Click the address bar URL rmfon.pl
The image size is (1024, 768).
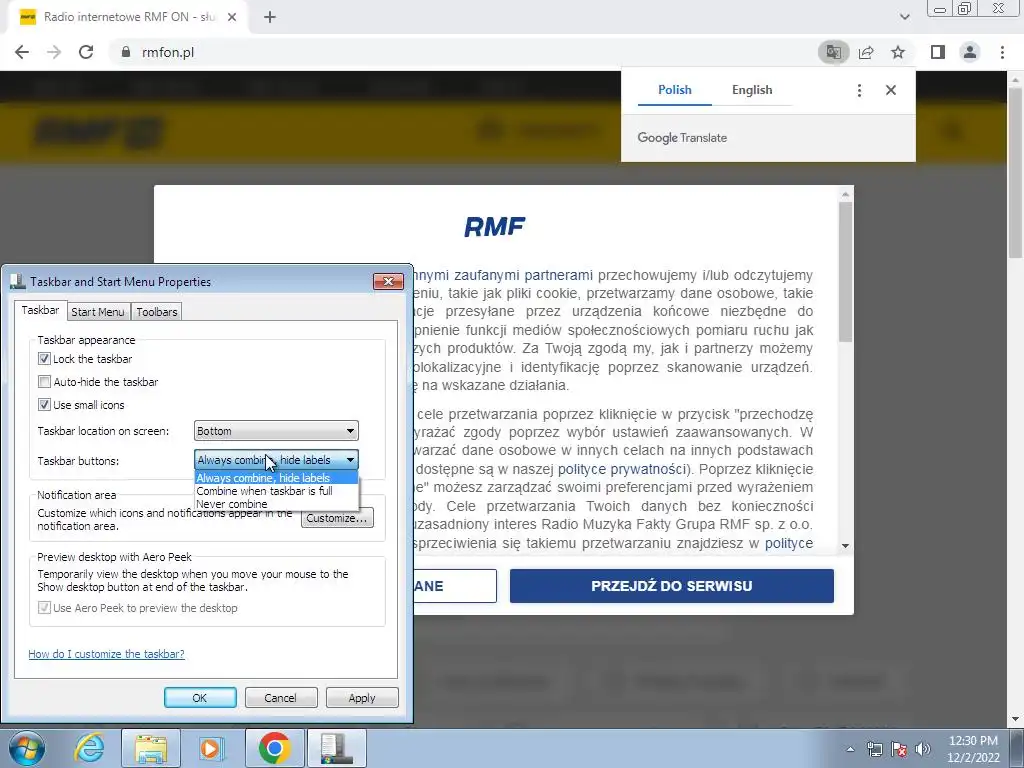click(x=168, y=52)
